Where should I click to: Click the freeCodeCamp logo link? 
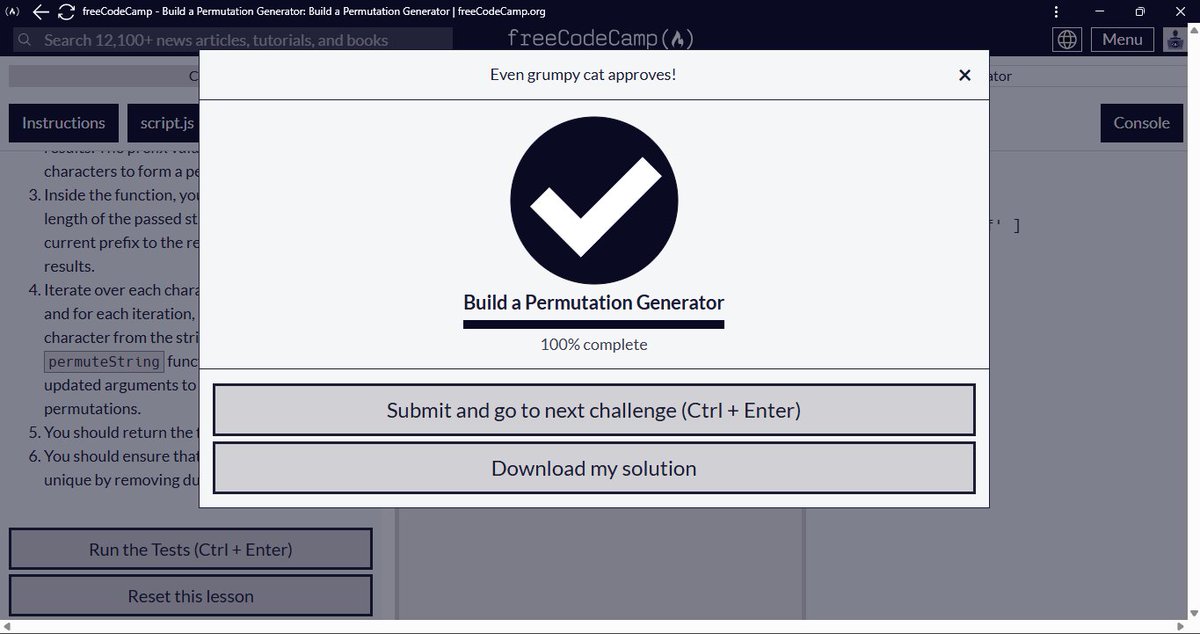click(600, 39)
